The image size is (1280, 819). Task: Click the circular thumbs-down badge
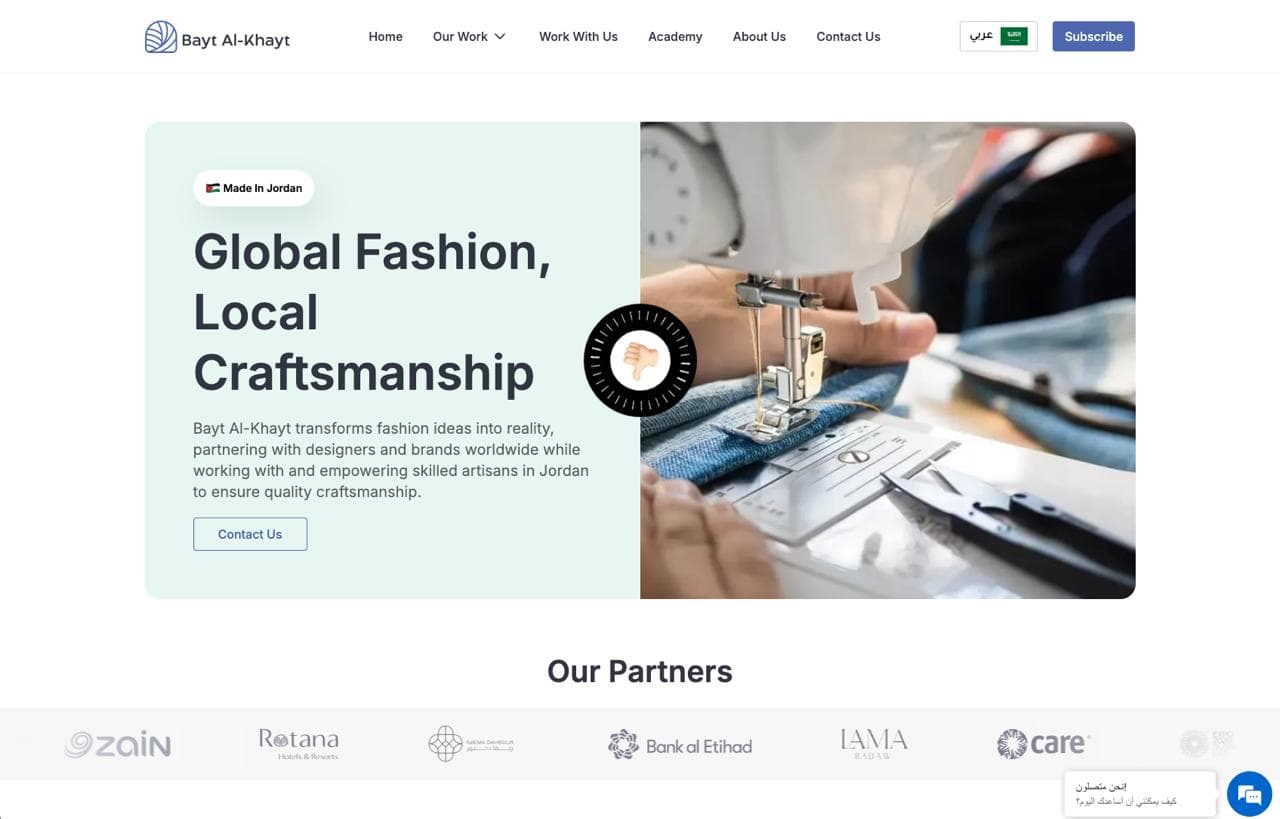point(640,360)
